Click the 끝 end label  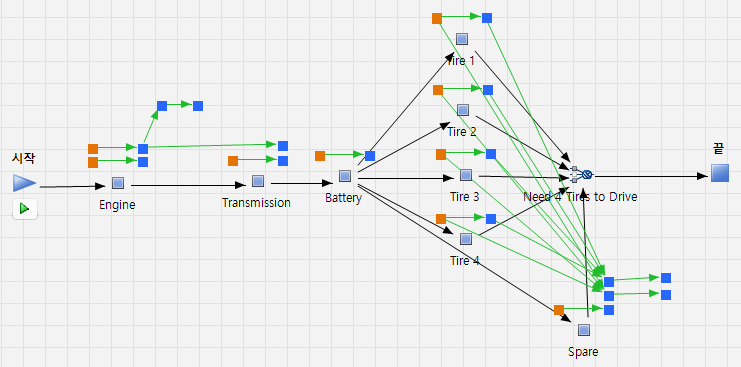click(718, 148)
